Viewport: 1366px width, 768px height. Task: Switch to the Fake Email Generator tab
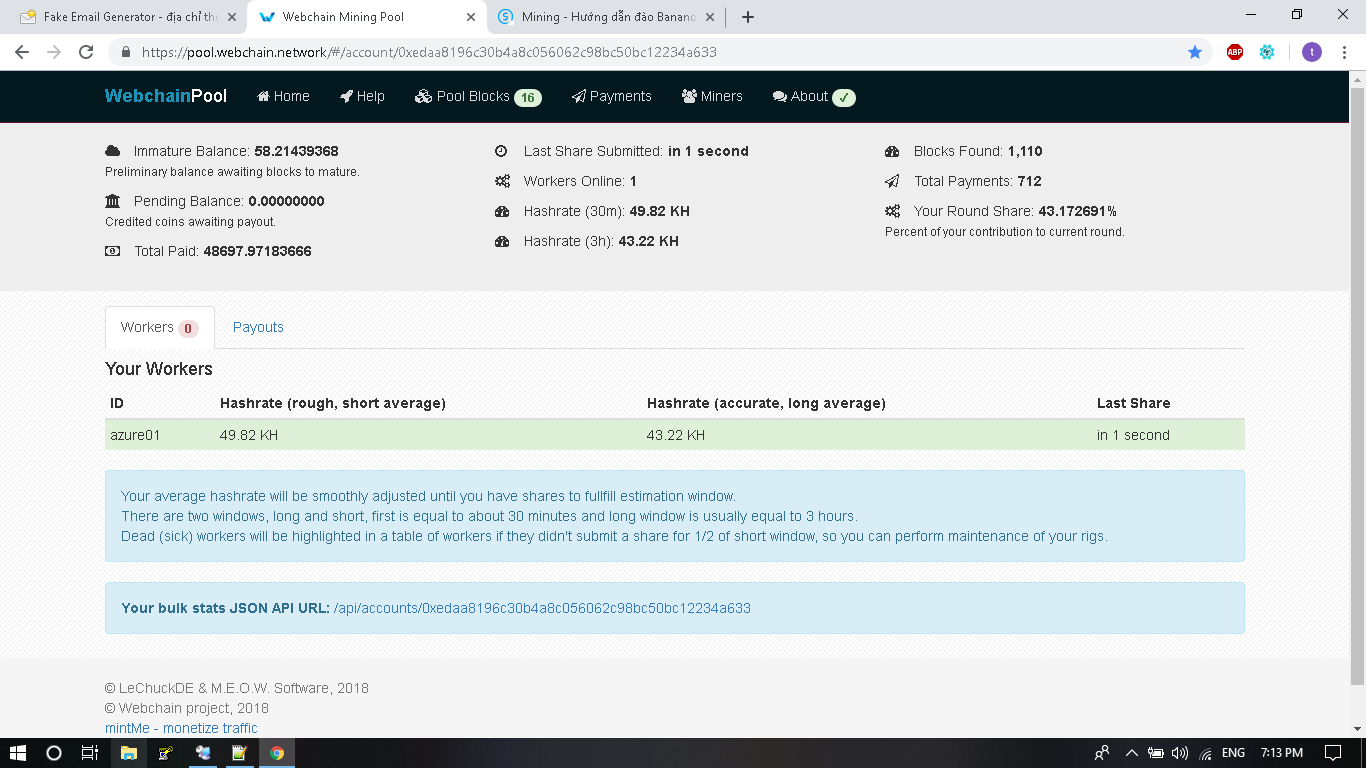(127, 17)
